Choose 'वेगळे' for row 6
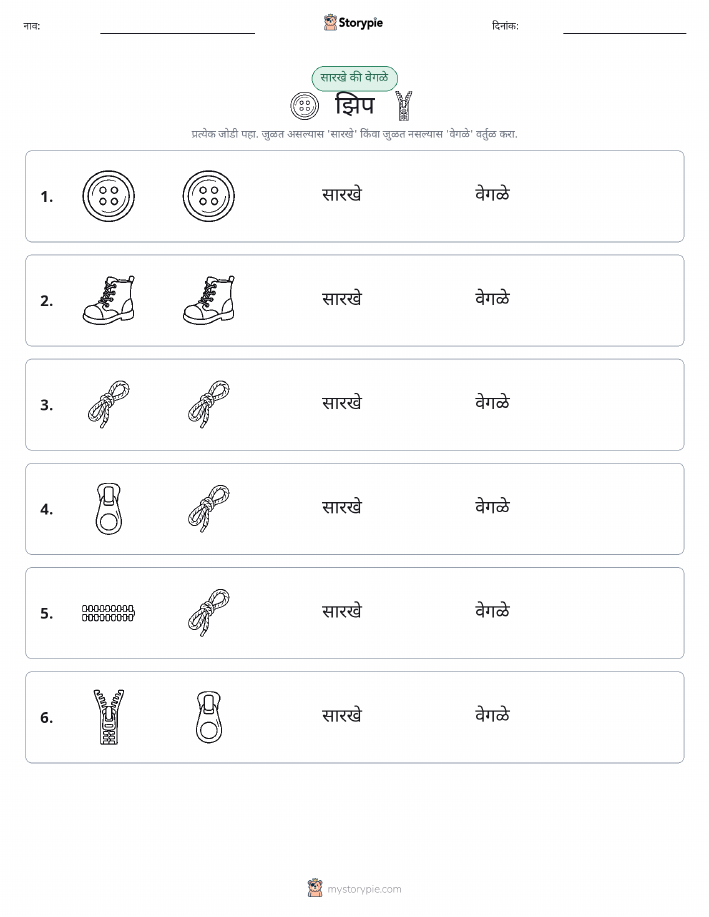The width and height of the screenshot is (709, 917). (x=492, y=715)
